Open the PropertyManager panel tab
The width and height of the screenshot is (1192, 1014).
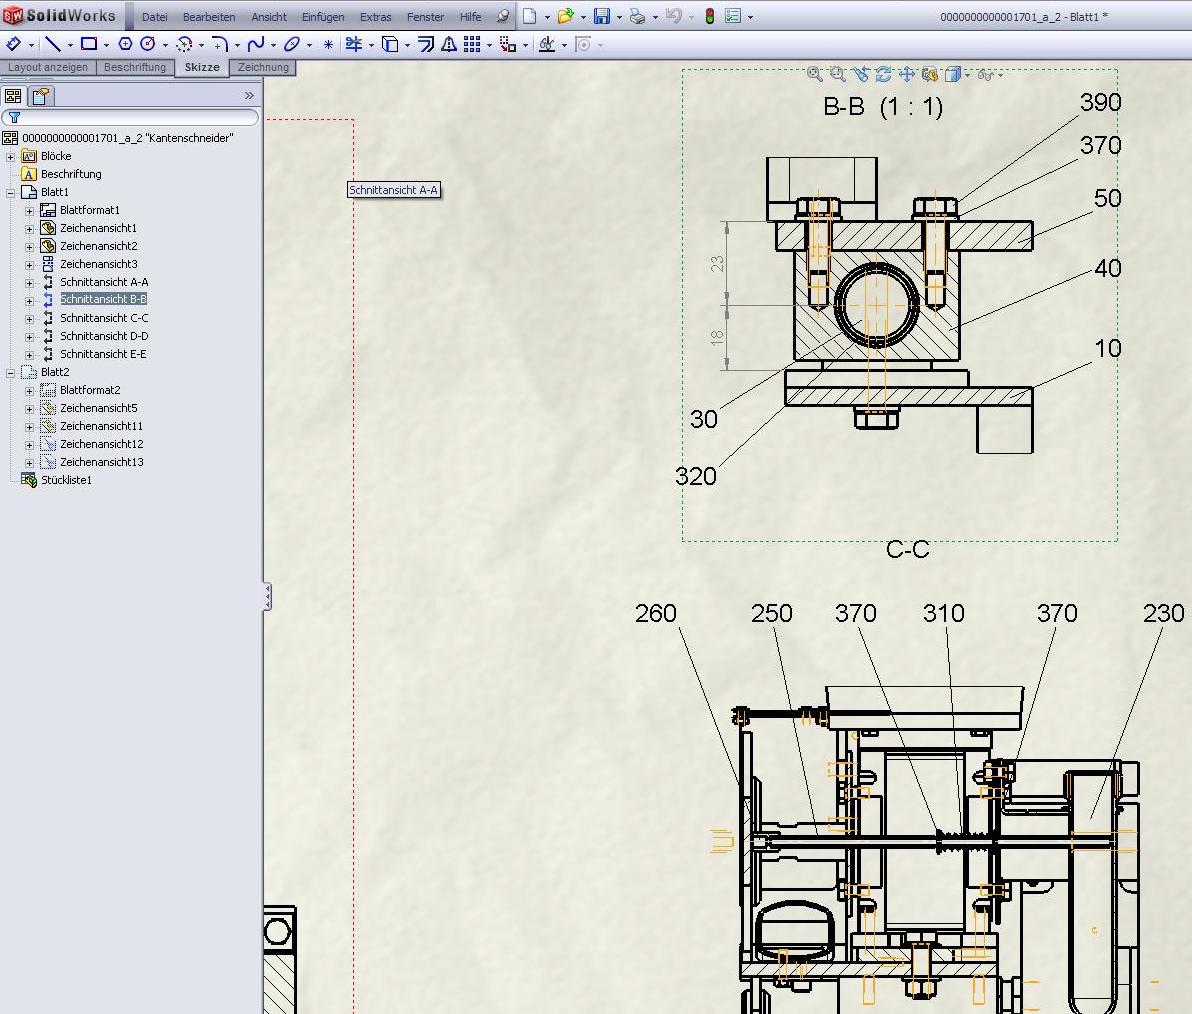(40, 96)
